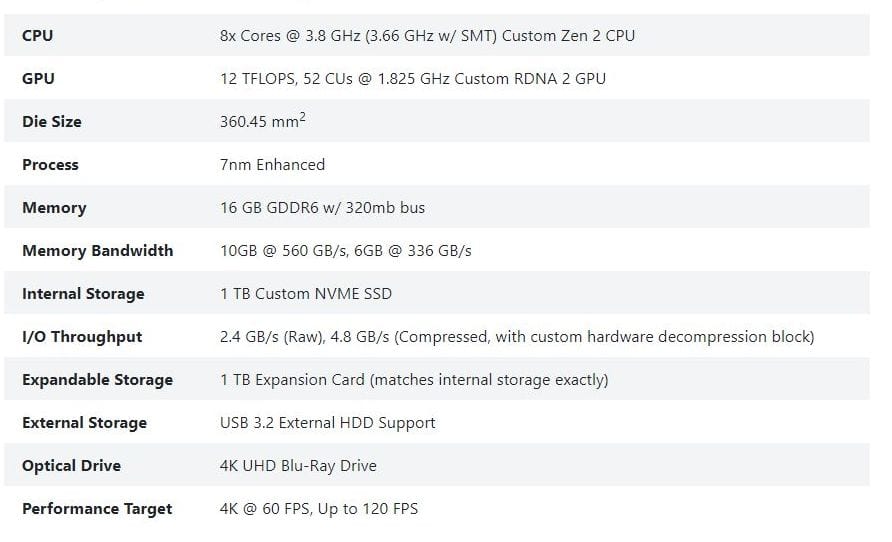The width and height of the screenshot is (892, 542).
Task: Click the 1 TB Custom NVME SSD value
Action: pyautogui.click(x=306, y=294)
